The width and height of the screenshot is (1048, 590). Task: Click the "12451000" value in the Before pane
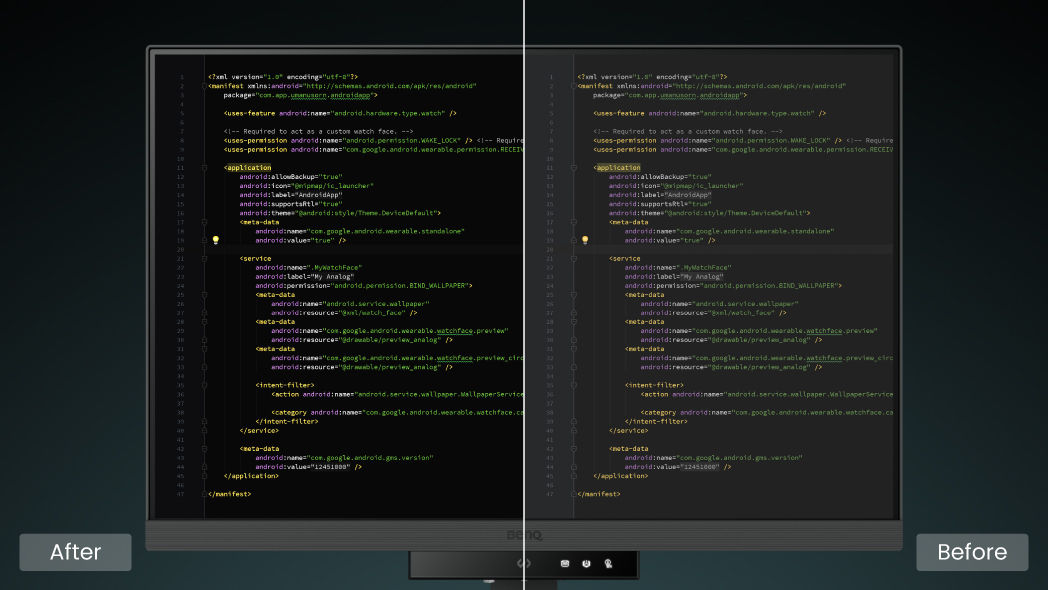[699, 467]
